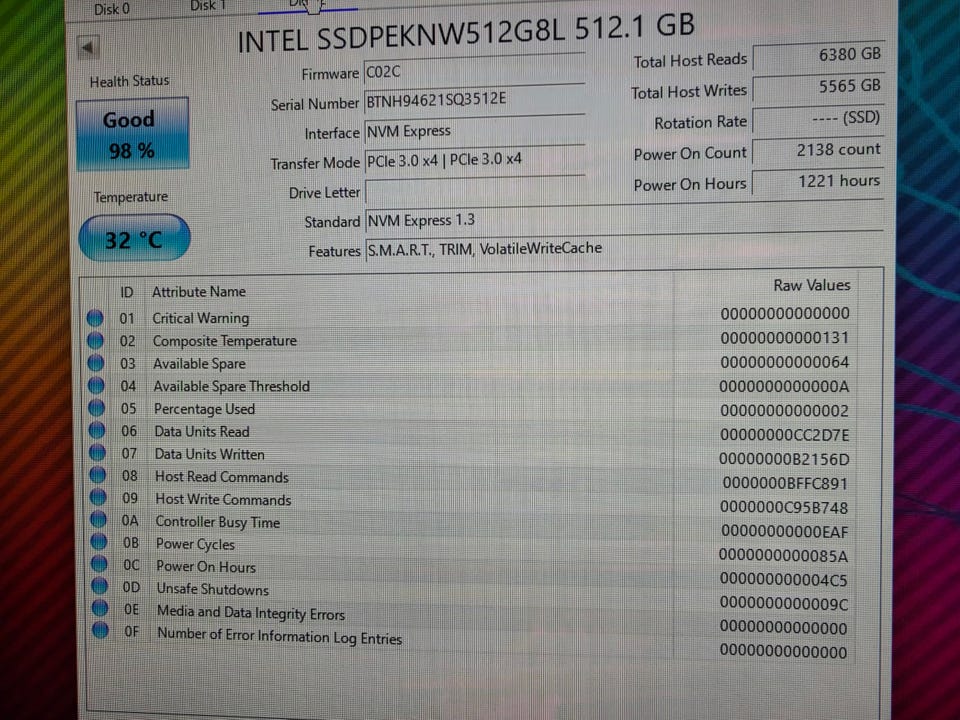Click the Good 98 % health status button
Viewport: 960px width, 720px height.
[x=132, y=133]
